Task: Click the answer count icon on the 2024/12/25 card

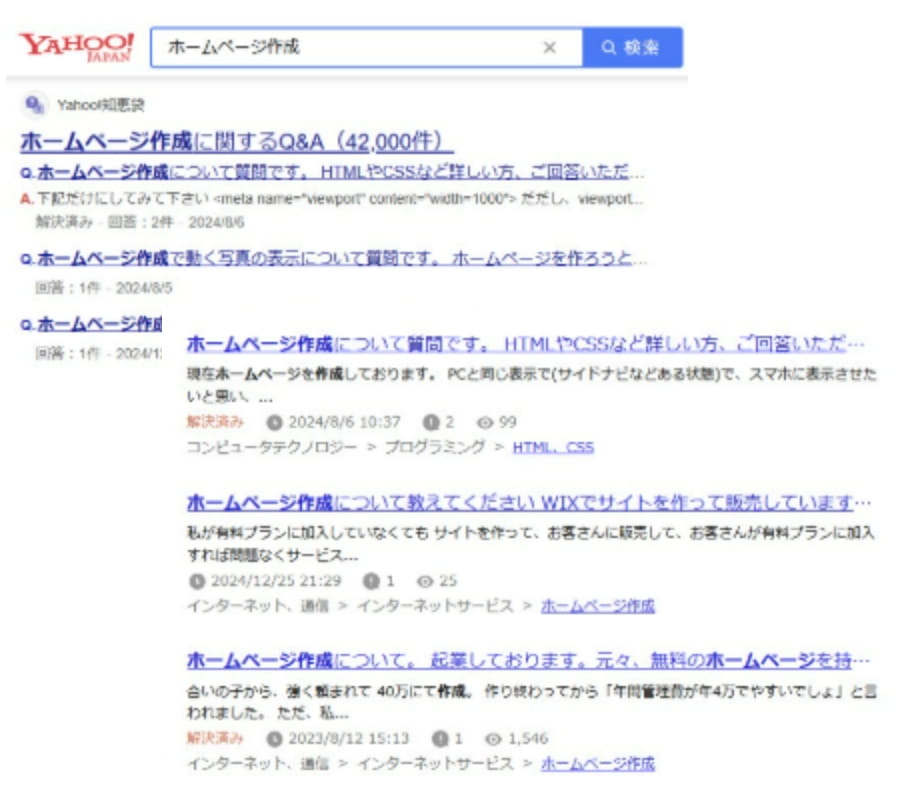Action: coord(371,581)
